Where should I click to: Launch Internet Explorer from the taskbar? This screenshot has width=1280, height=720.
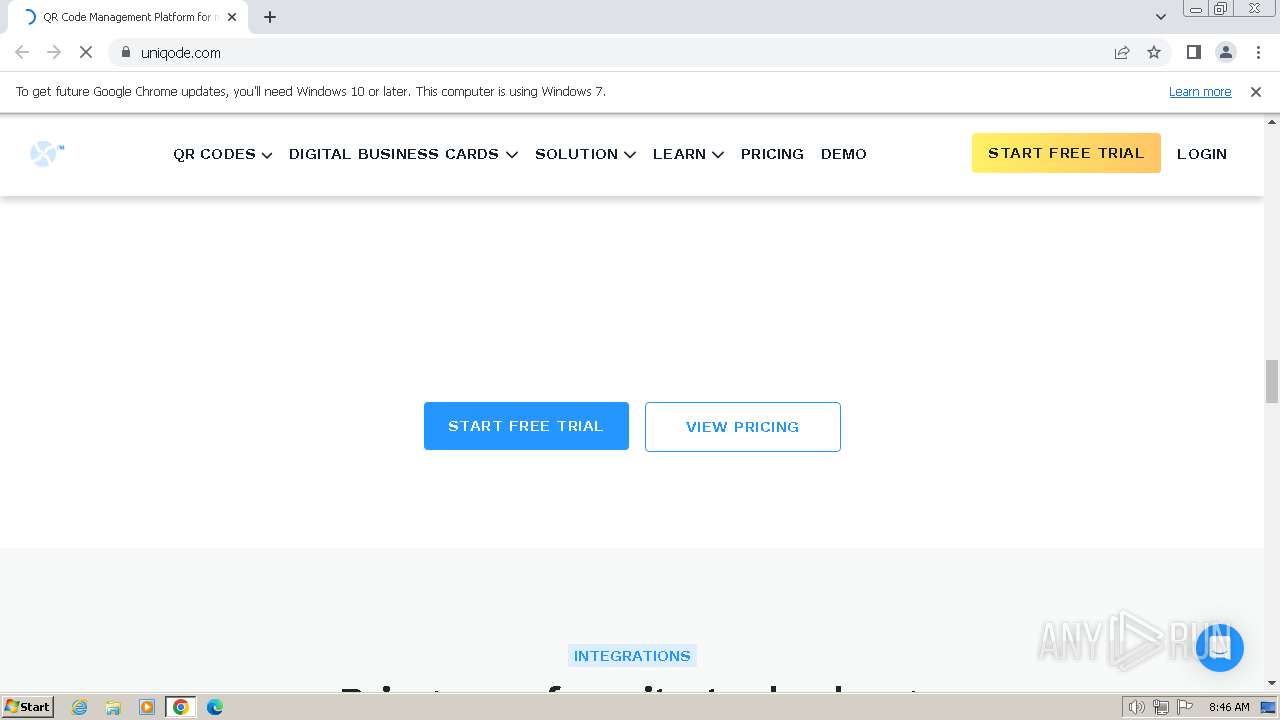[x=80, y=707]
